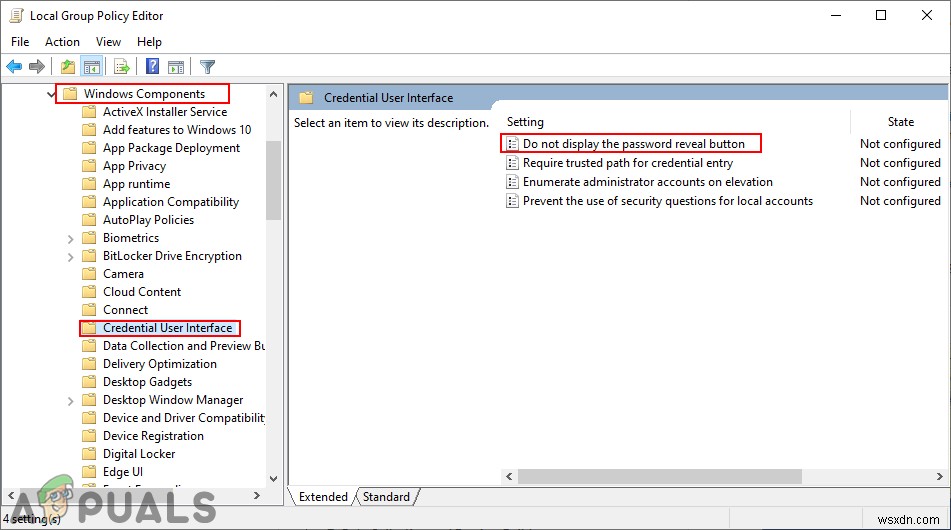Select Prevent use of security questions policy
The width and height of the screenshot is (951, 530).
click(x=668, y=201)
